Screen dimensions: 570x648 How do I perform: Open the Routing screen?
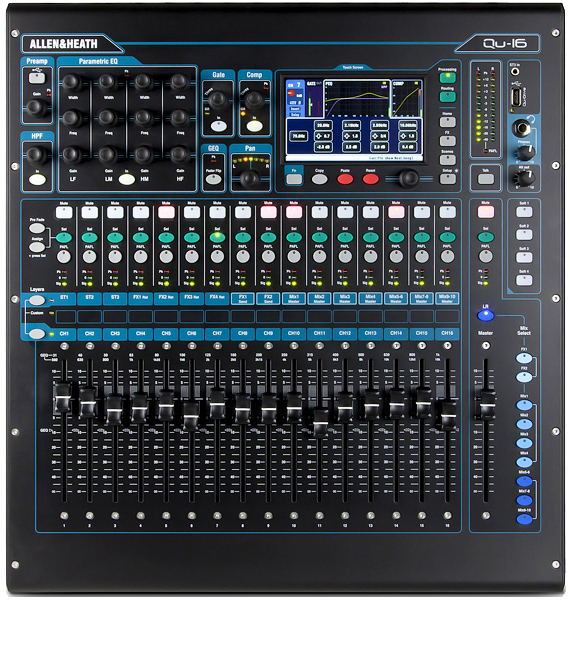(x=448, y=97)
